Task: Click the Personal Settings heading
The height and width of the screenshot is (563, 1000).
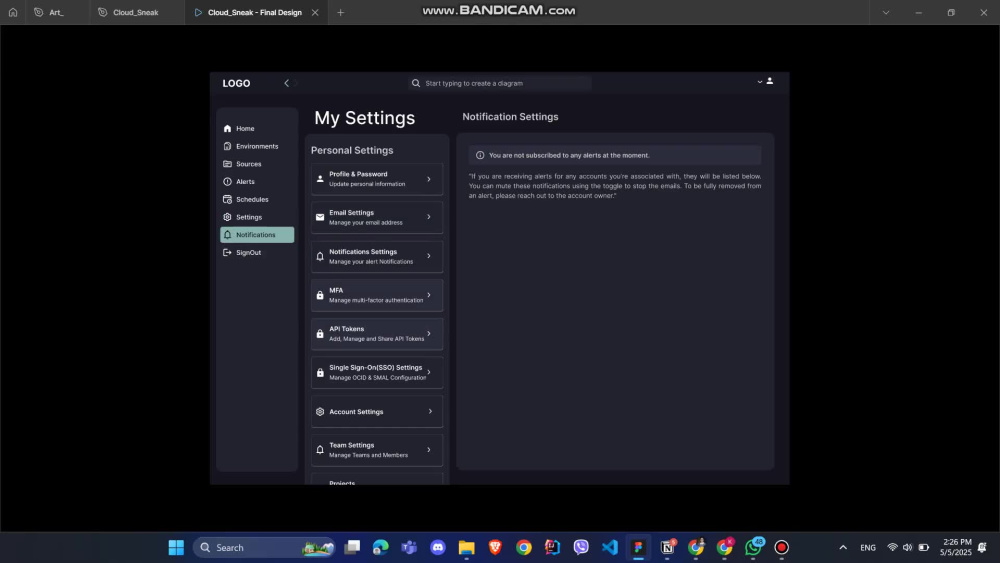Action: pos(352,150)
